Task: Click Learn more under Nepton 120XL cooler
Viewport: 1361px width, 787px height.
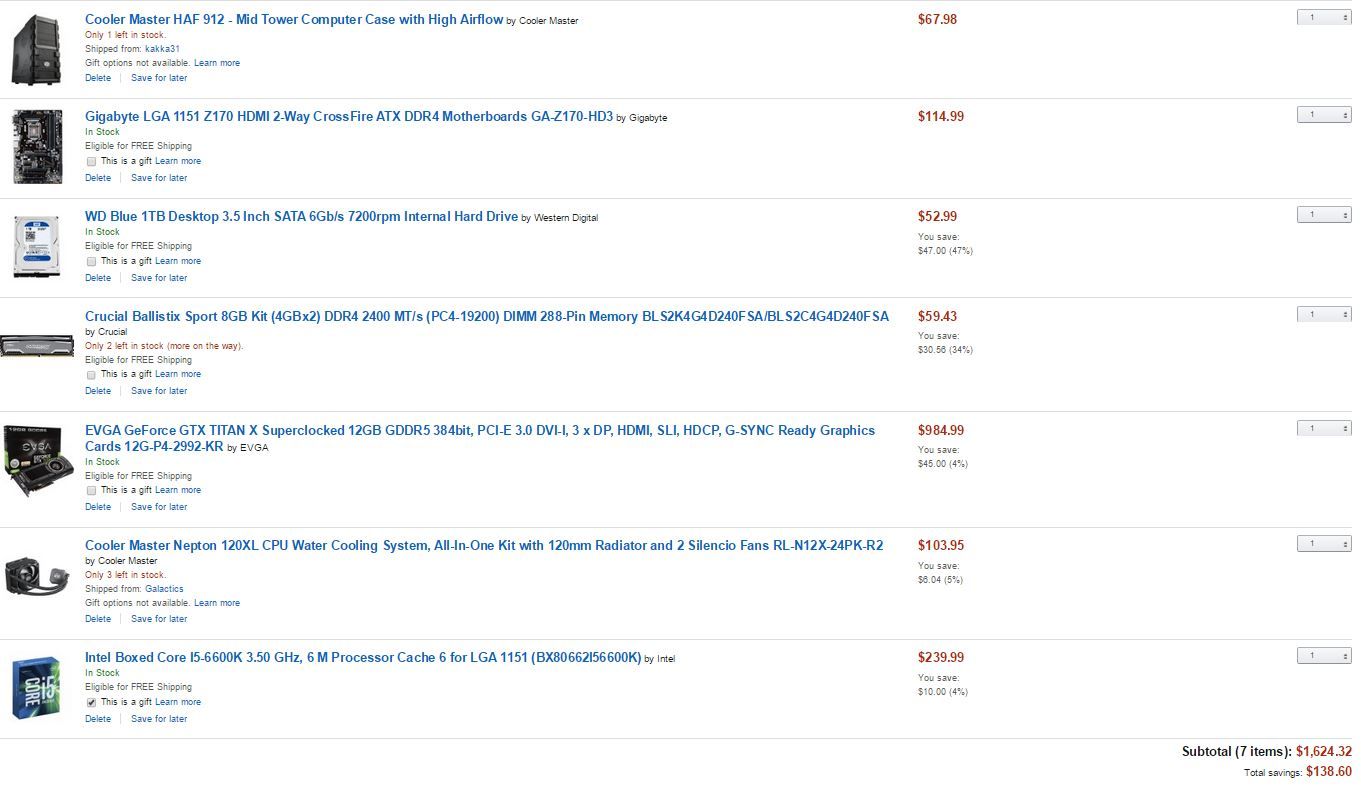Action: tap(217, 603)
